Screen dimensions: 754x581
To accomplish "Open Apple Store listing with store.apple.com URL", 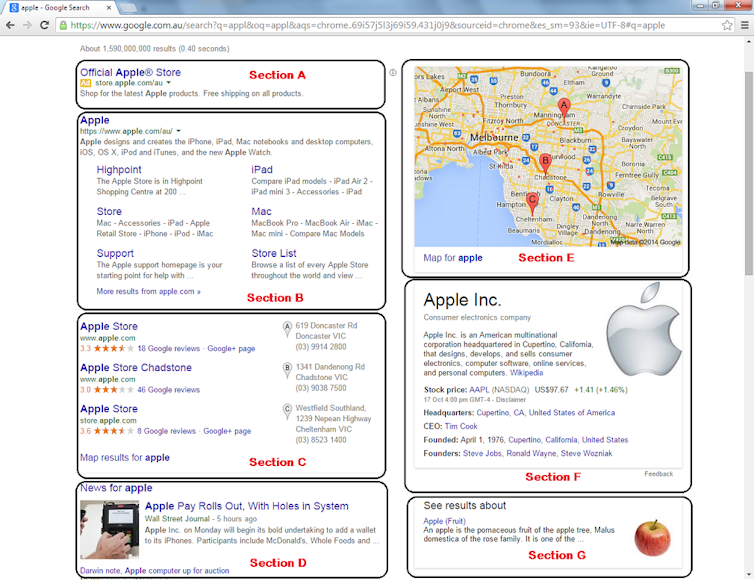I will 109,409.
